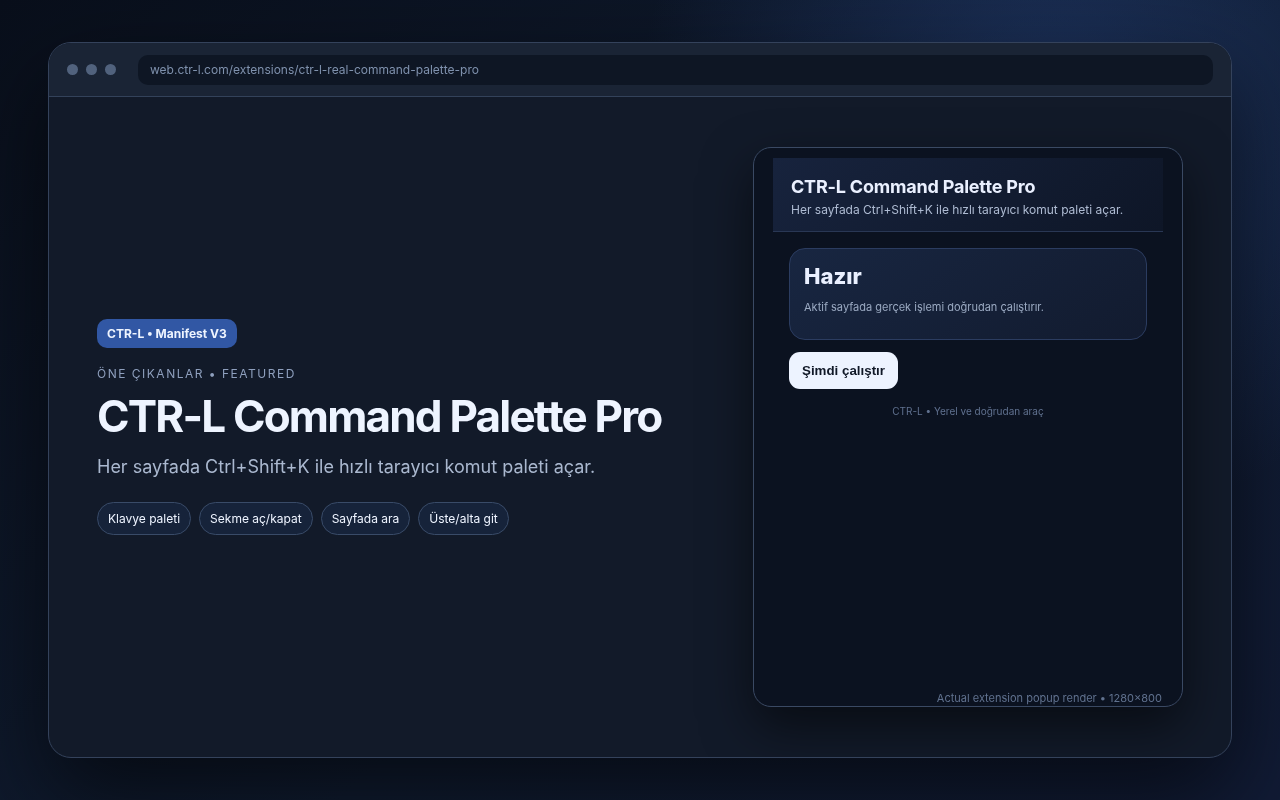Screen dimensions: 1280x800
Task: Click the Şimdi çalıştır button
Action: coord(843,370)
